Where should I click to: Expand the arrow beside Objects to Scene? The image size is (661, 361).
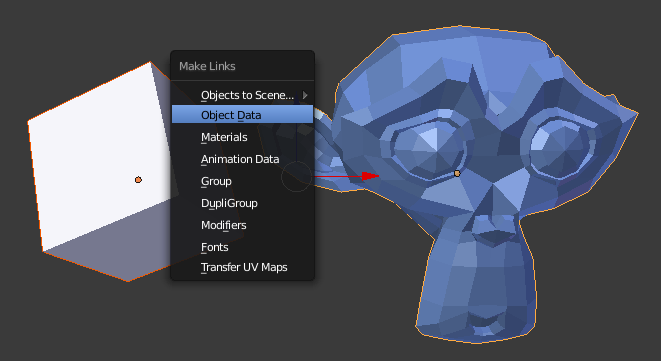click(305, 95)
